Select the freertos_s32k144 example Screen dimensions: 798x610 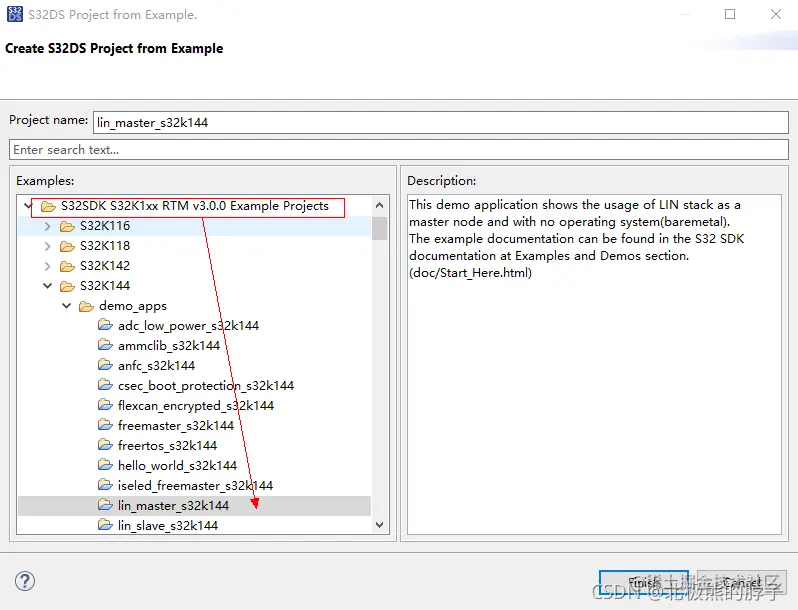coord(167,446)
